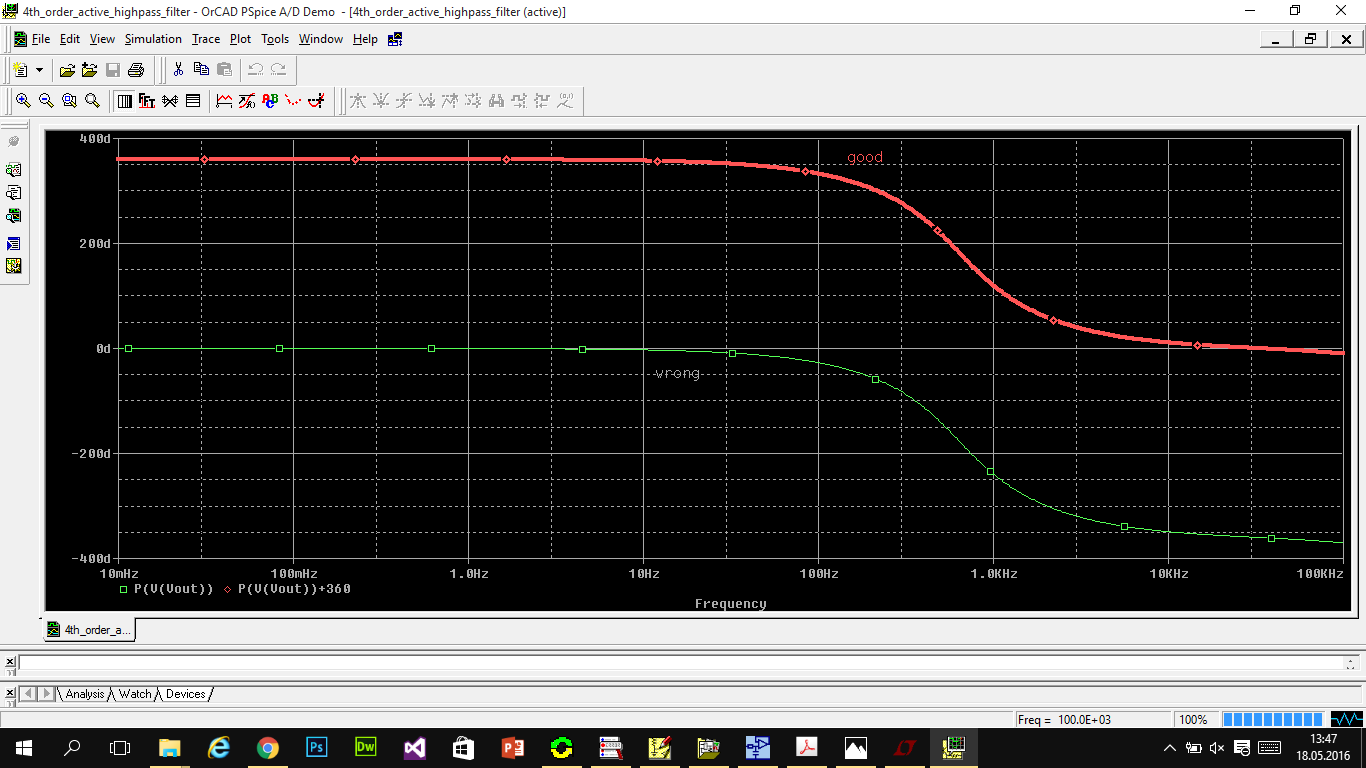Click the output window text field

(680, 663)
